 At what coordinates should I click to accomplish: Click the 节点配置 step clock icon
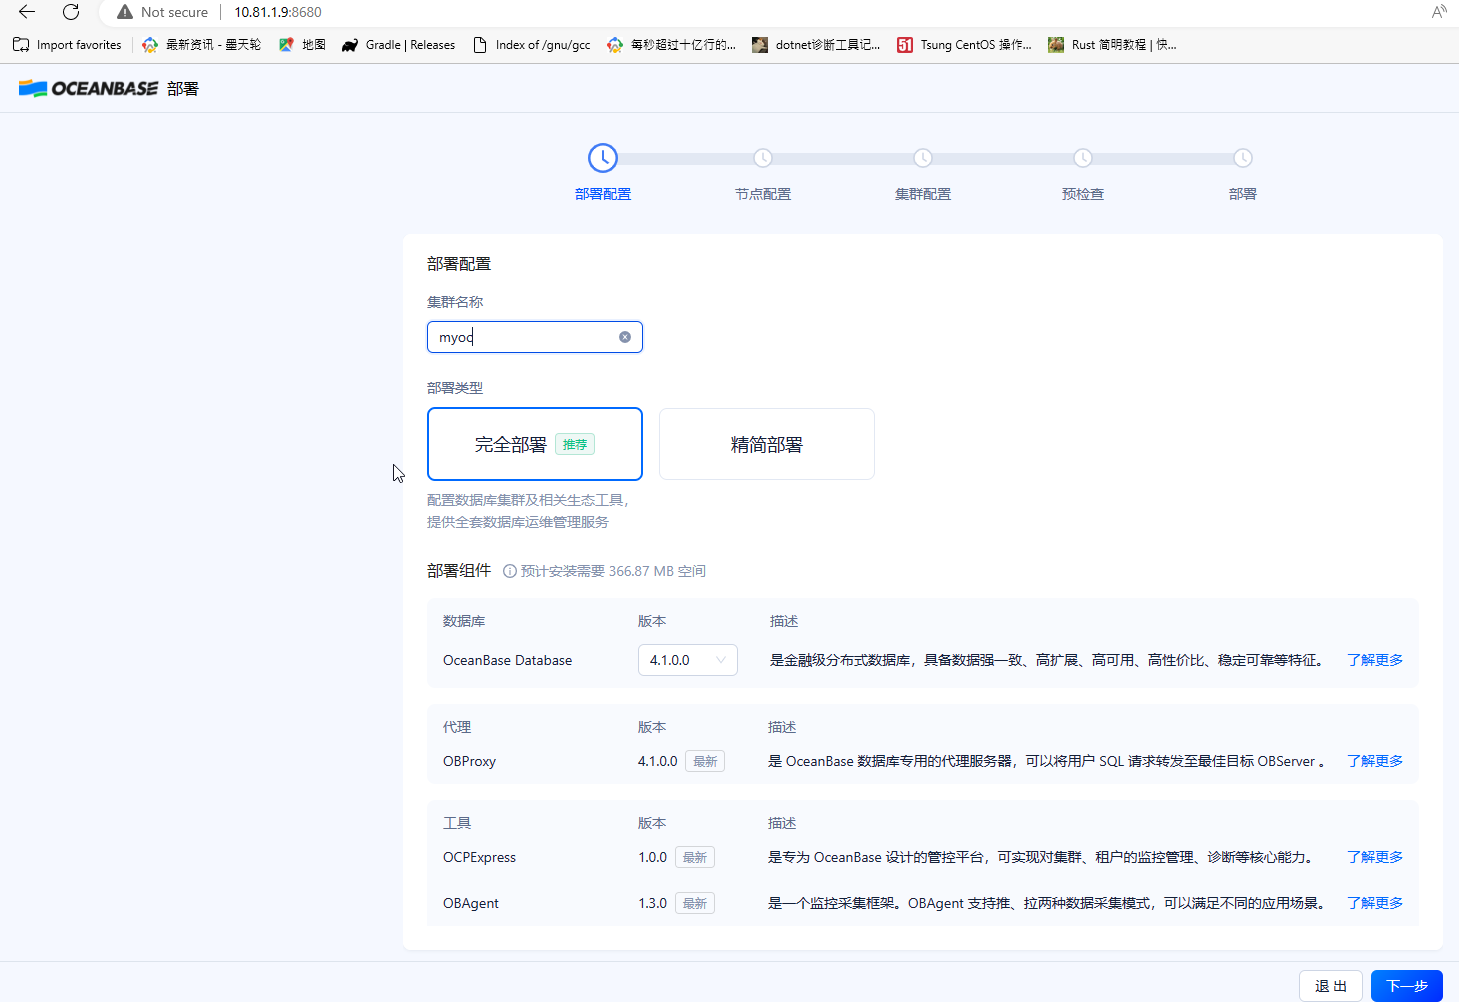pyautogui.click(x=763, y=158)
